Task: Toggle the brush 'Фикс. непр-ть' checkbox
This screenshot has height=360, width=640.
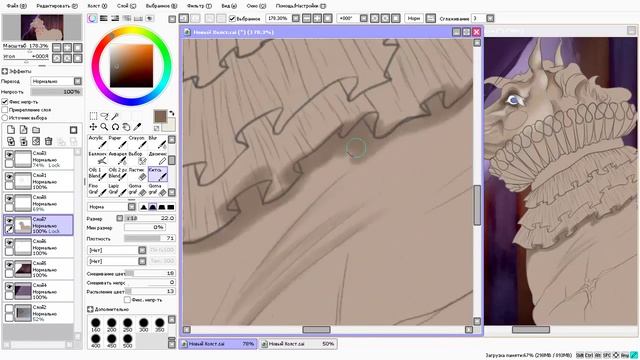Action: (x=127, y=300)
